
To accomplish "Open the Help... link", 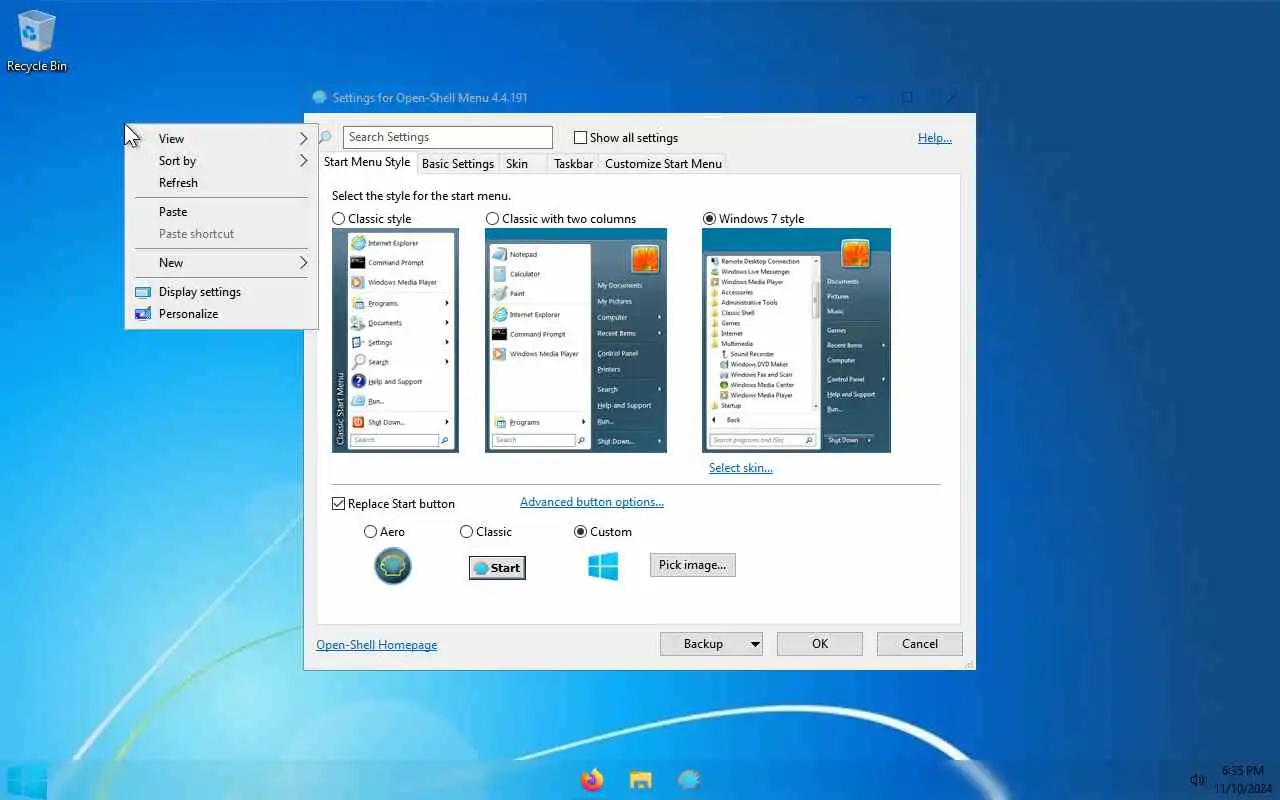I will (x=935, y=138).
